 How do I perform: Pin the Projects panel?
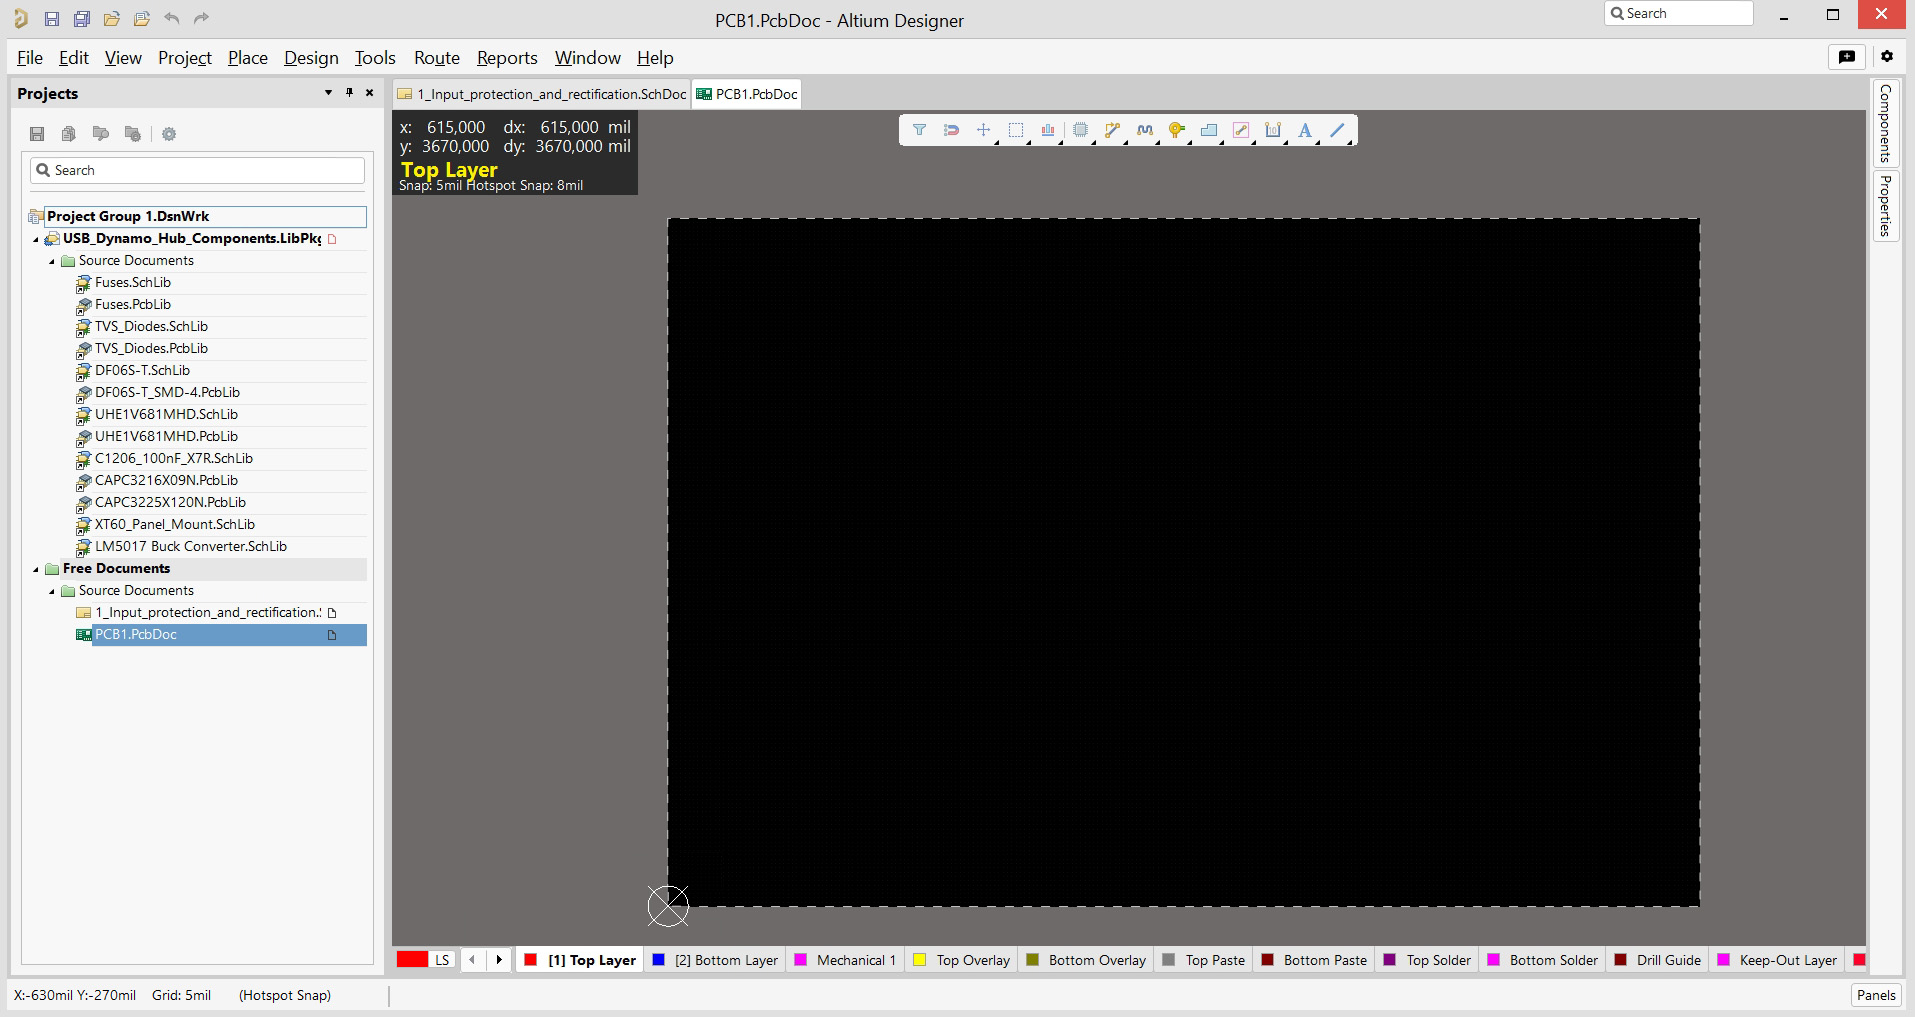pos(349,93)
